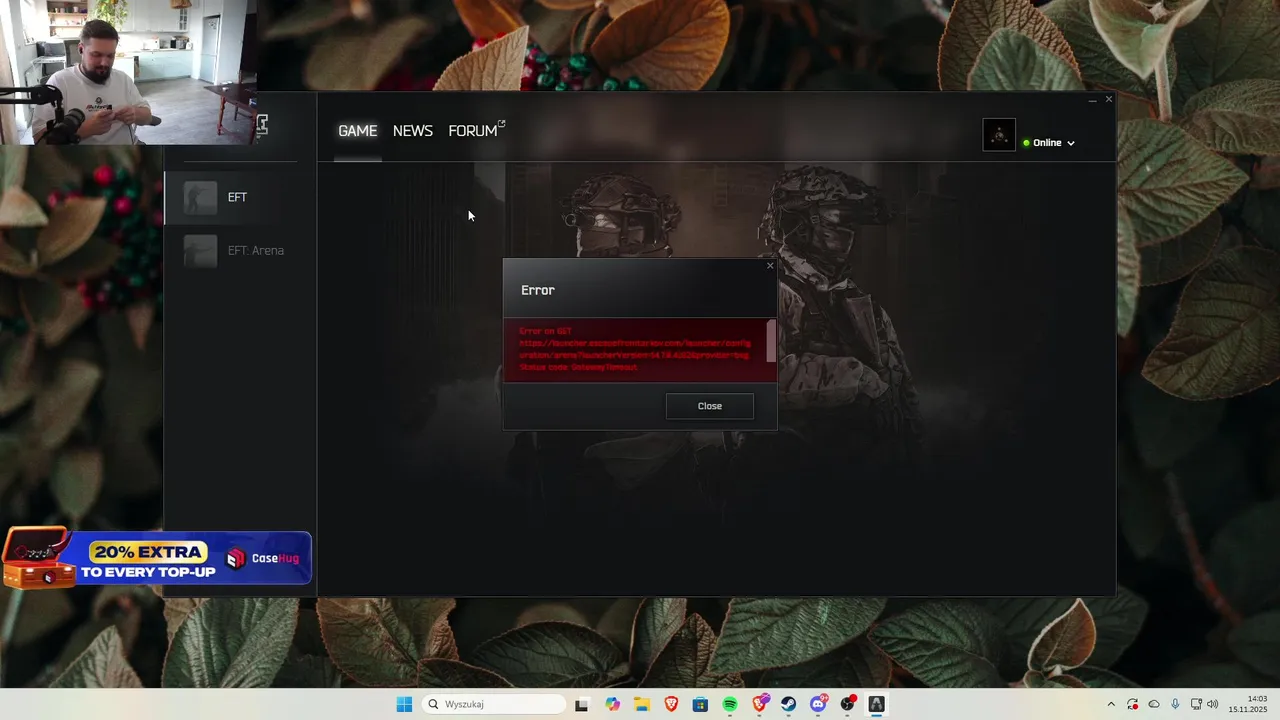Open Steam from the taskbar
Screen dimensions: 1280x720
[x=789, y=704]
